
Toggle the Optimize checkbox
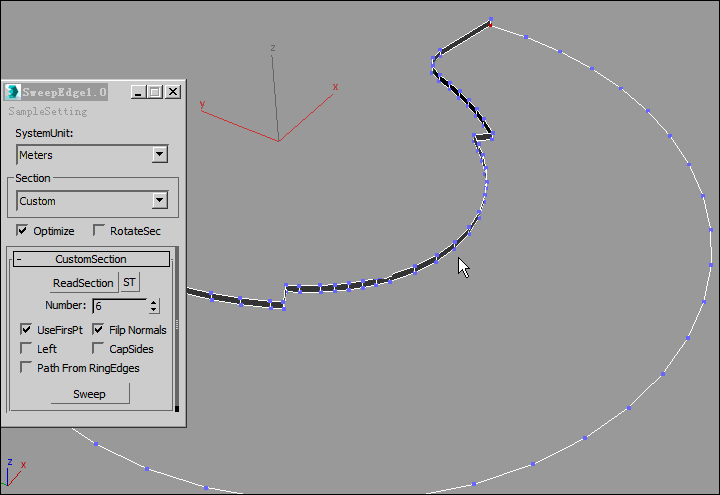pos(22,230)
